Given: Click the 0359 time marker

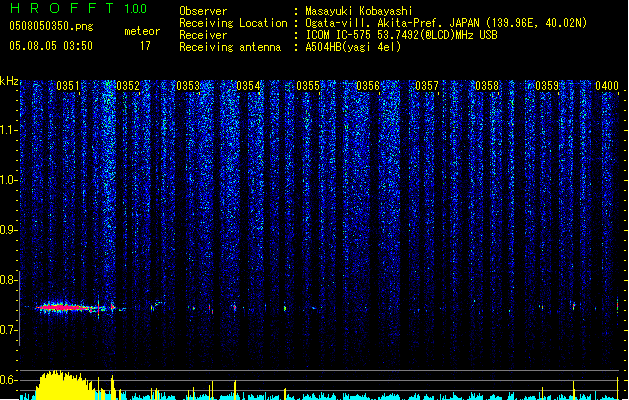Looking at the screenshot, I should [547, 86].
